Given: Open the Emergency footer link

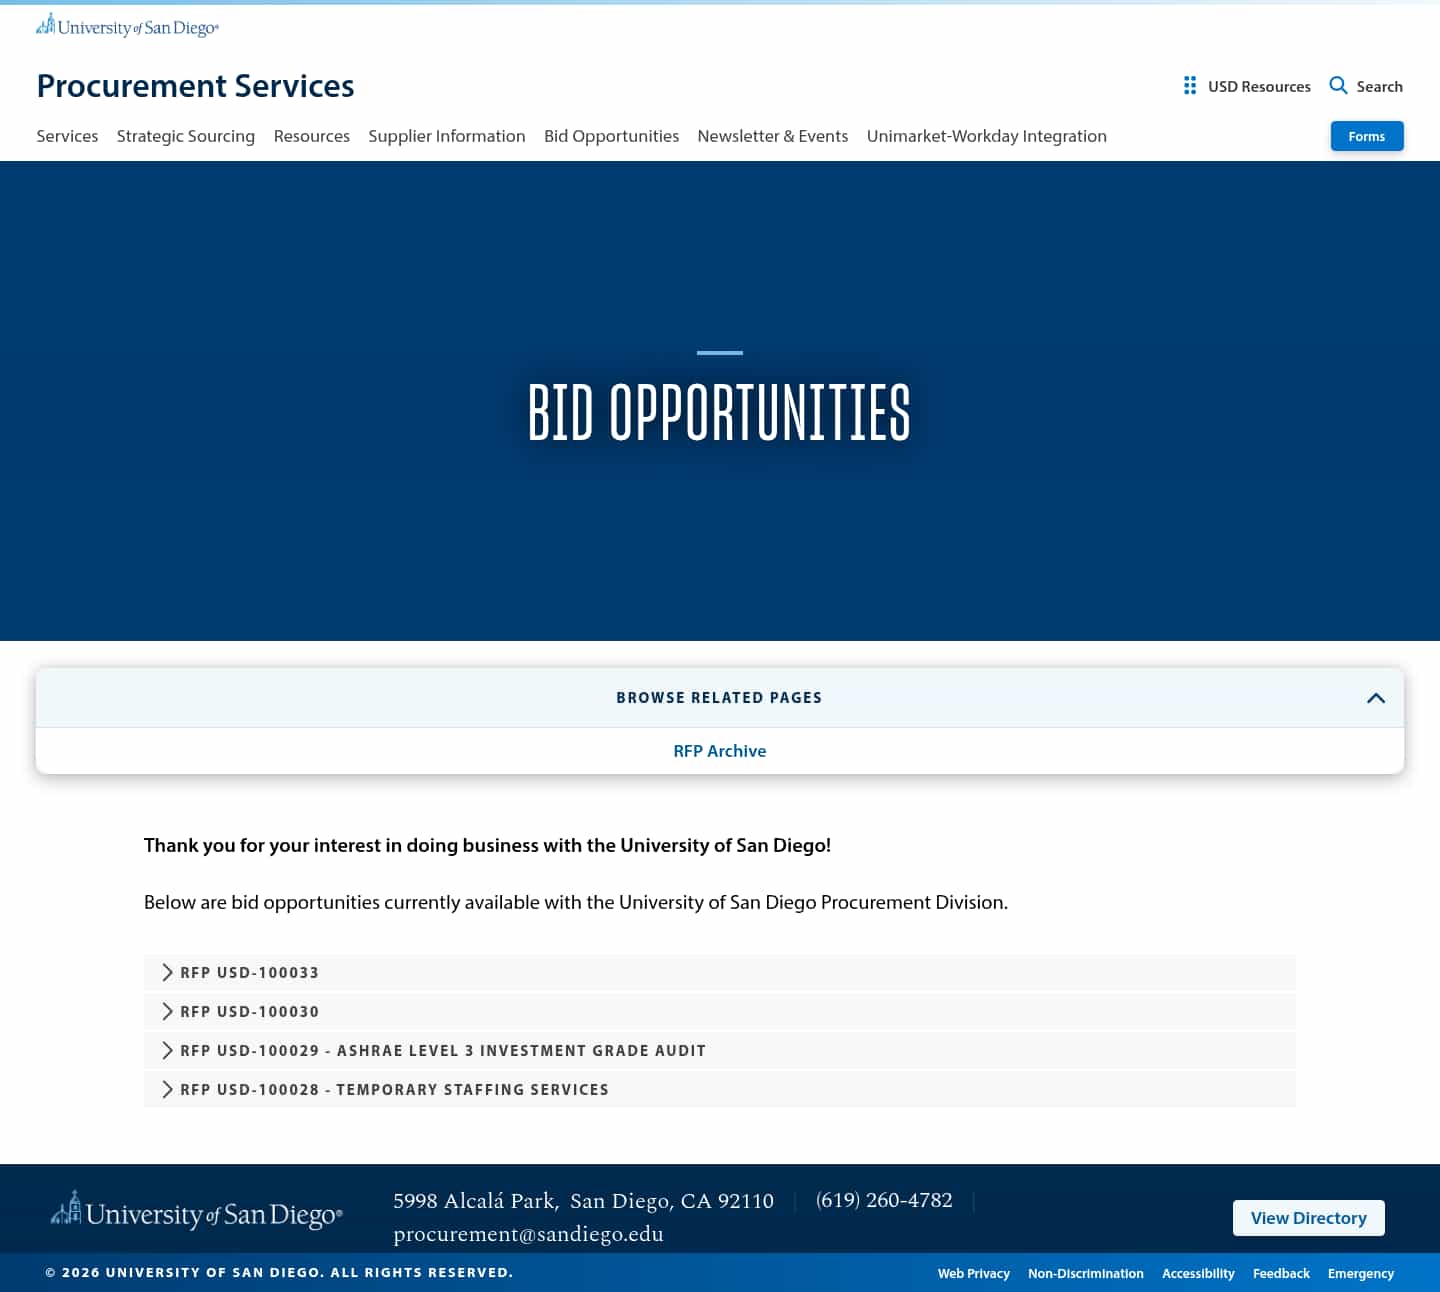Looking at the screenshot, I should pos(1361,1273).
